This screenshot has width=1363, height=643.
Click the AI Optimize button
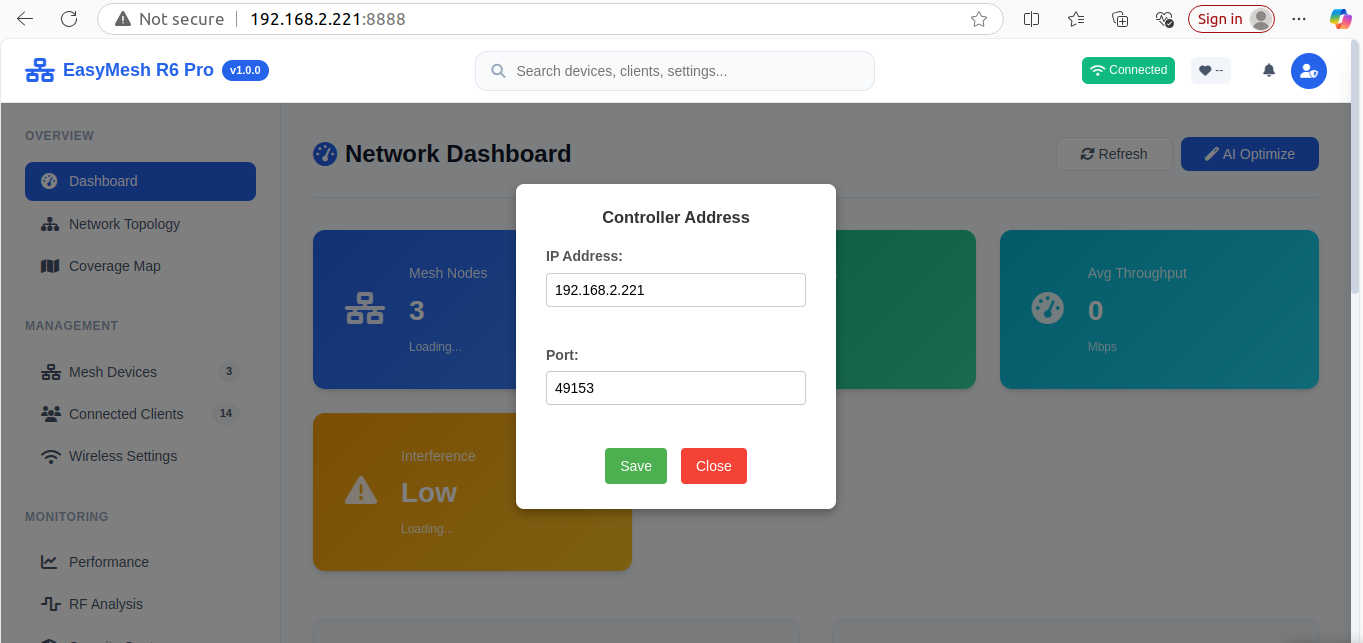(x=1249, y=154)
